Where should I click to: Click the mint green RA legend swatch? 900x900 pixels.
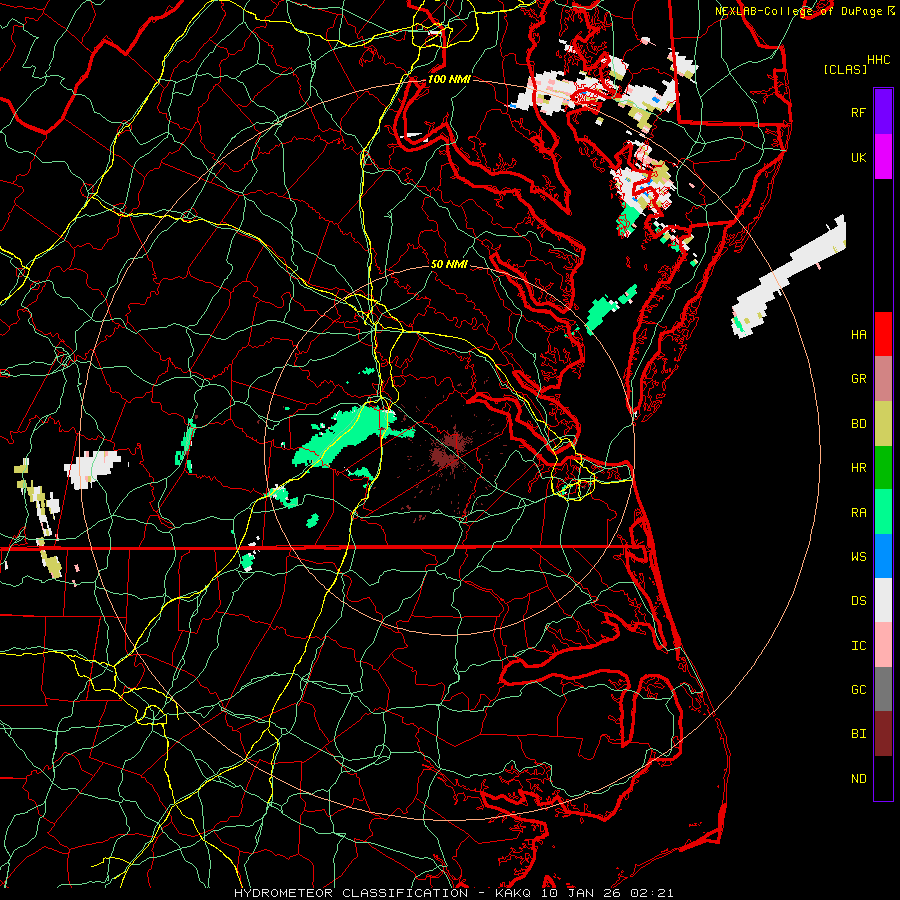tap(883, 512)
